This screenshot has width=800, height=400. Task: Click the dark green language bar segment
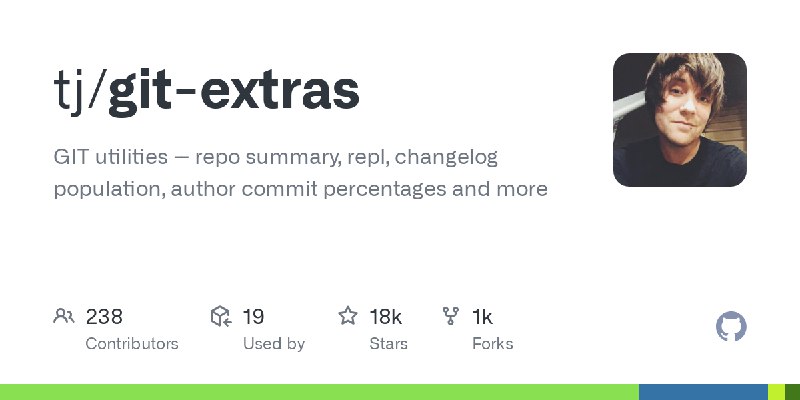[x=792, y=392]
